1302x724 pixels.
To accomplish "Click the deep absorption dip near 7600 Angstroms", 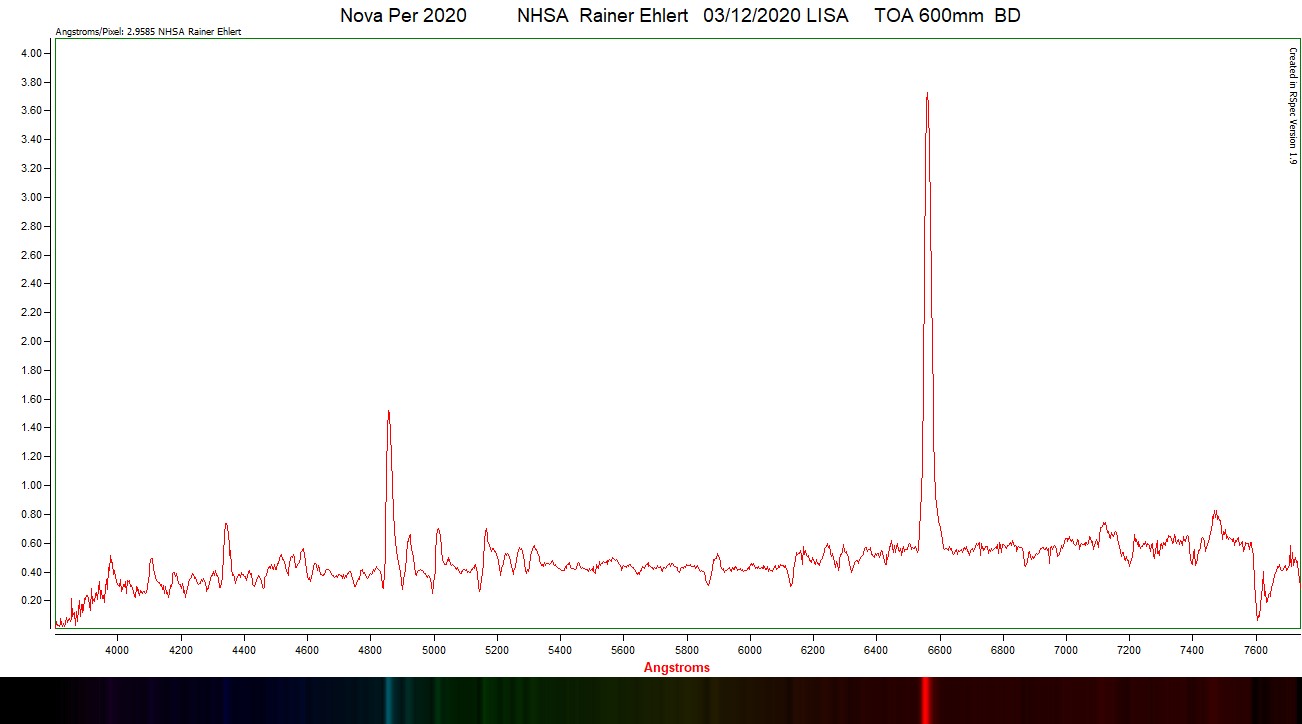I will coord(1258,617).
